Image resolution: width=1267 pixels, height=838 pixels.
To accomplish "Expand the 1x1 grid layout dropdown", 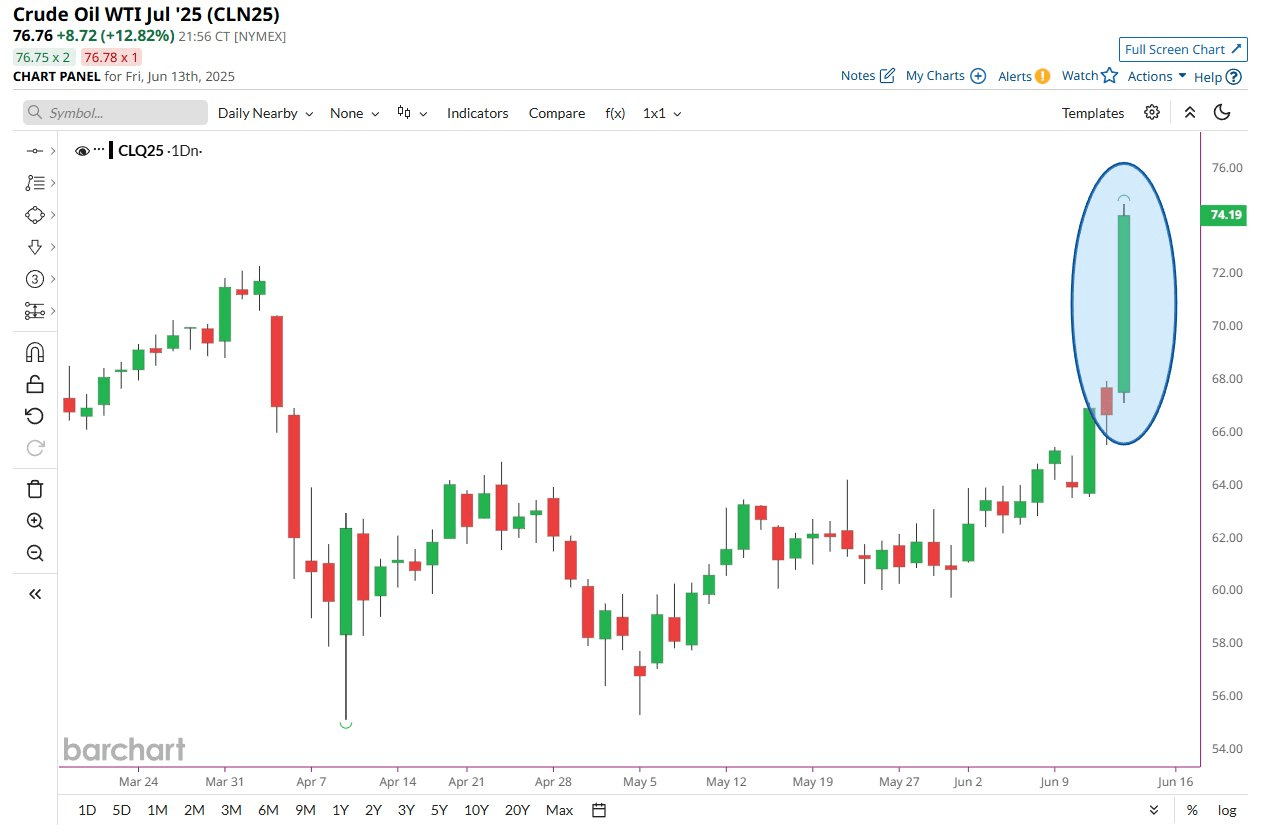I will [x=661, y=113].
